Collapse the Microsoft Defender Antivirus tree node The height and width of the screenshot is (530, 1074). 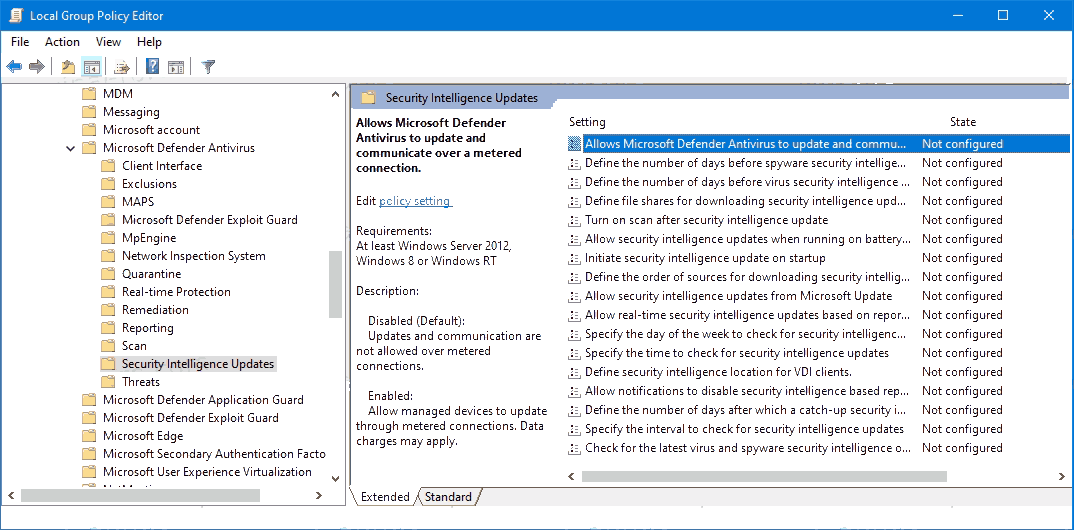coord(71,148)
